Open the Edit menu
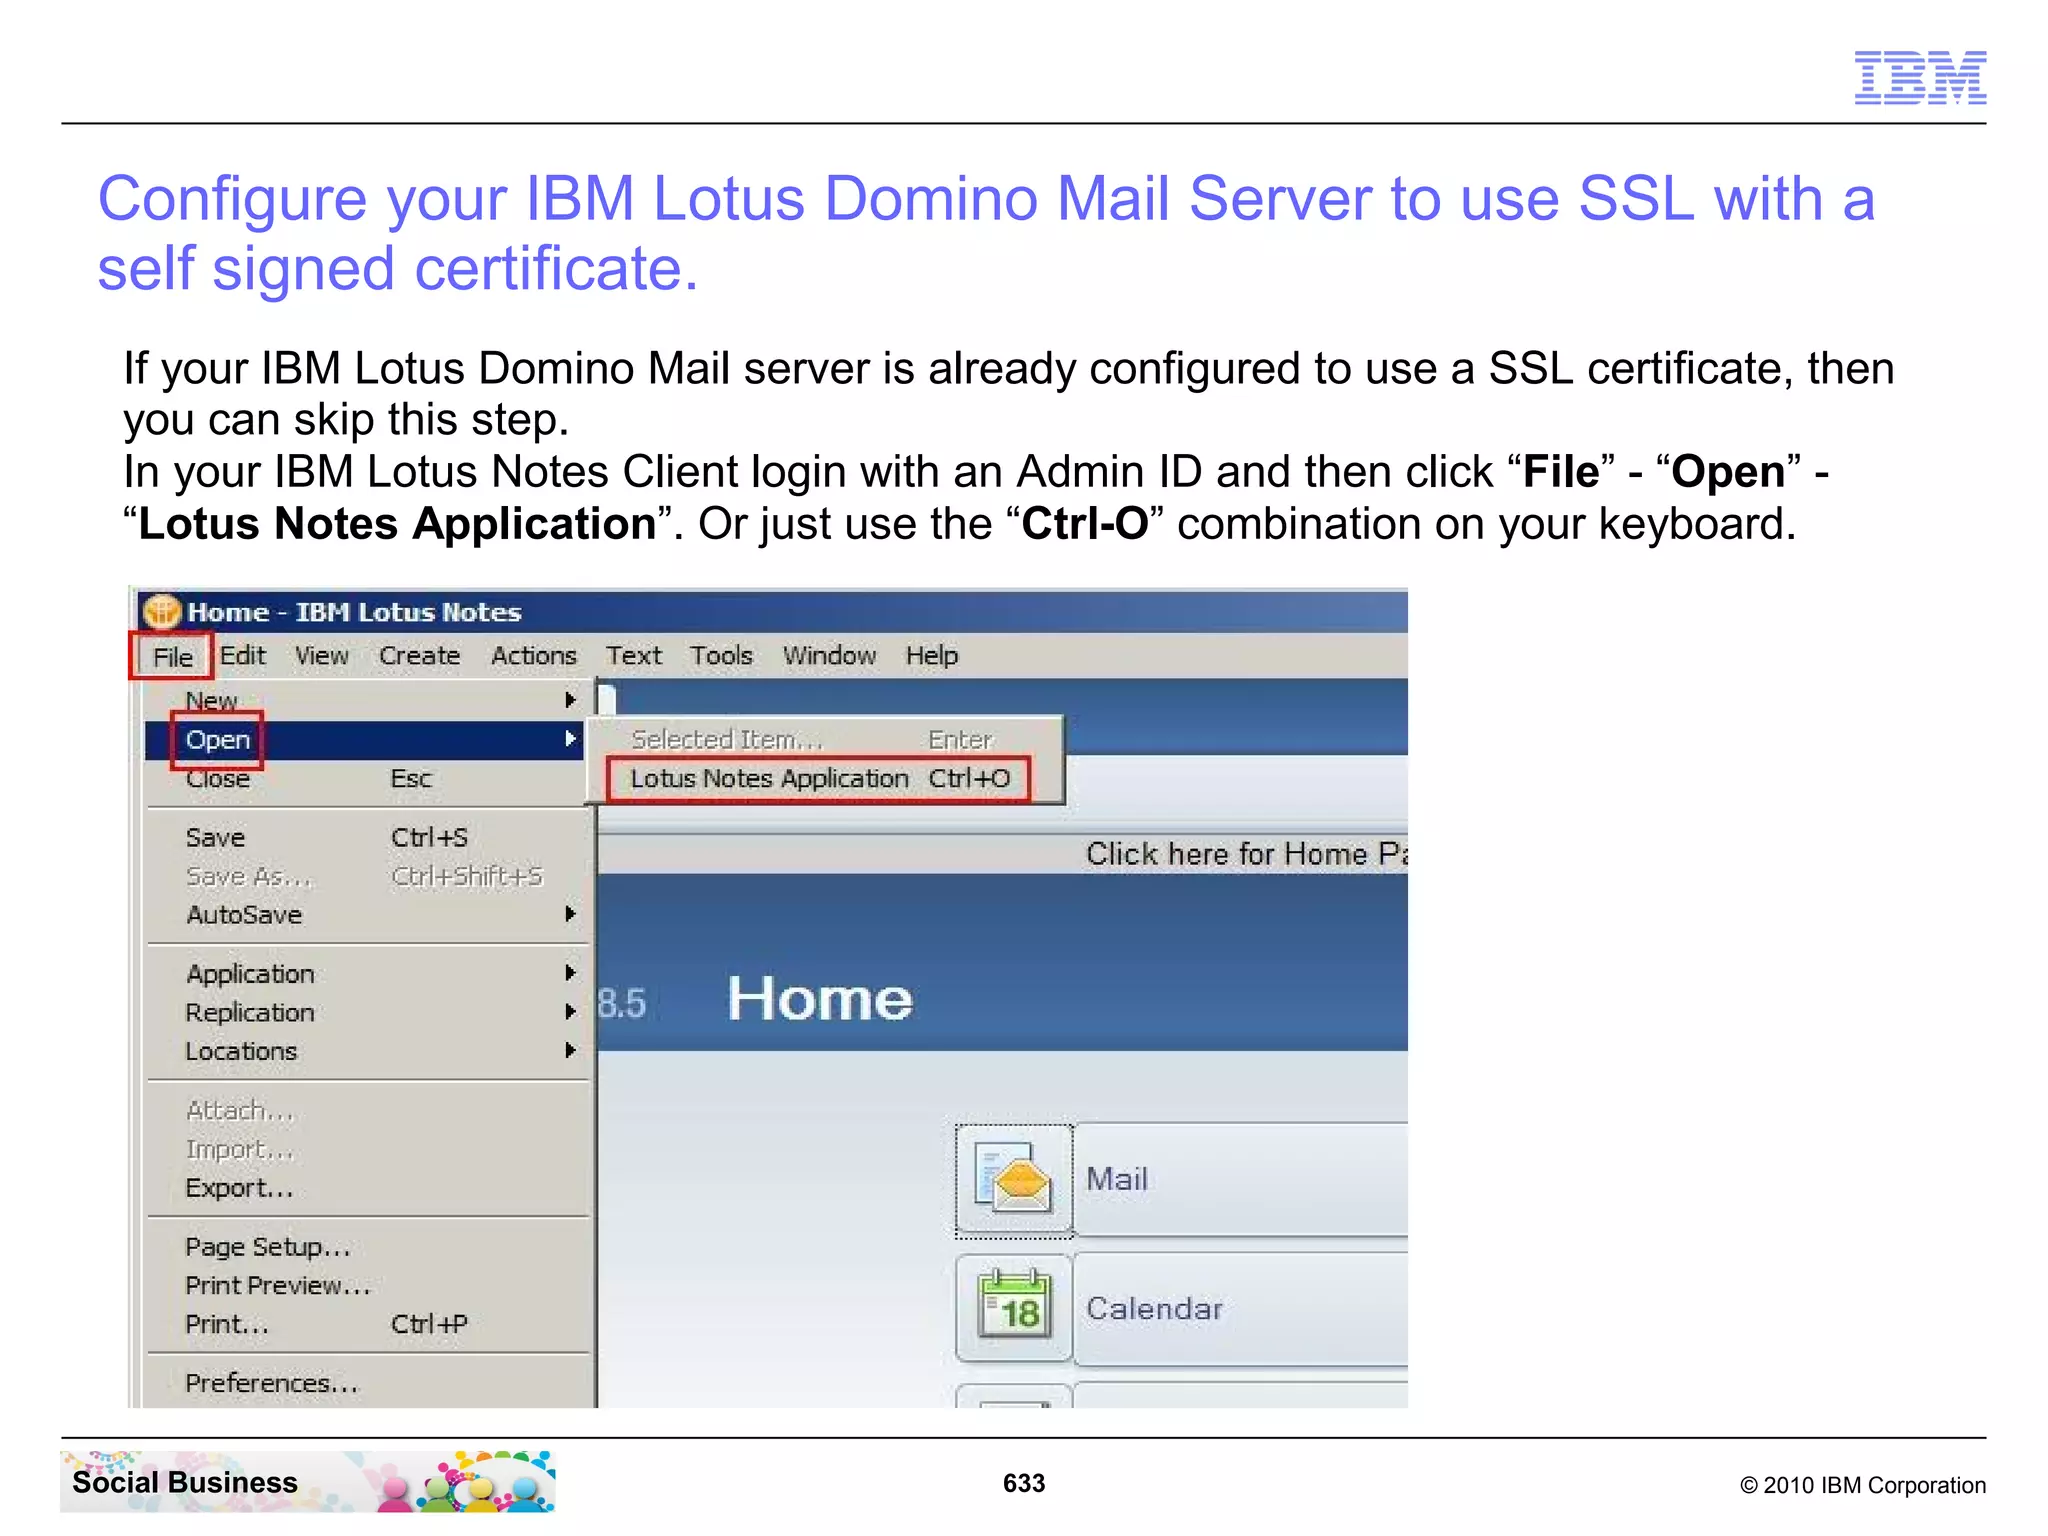2048x1536 pixels. pos(242,656)
